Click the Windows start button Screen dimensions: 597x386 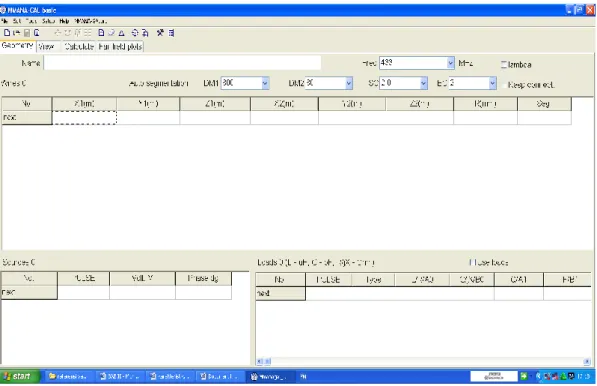tap(20, 376)
